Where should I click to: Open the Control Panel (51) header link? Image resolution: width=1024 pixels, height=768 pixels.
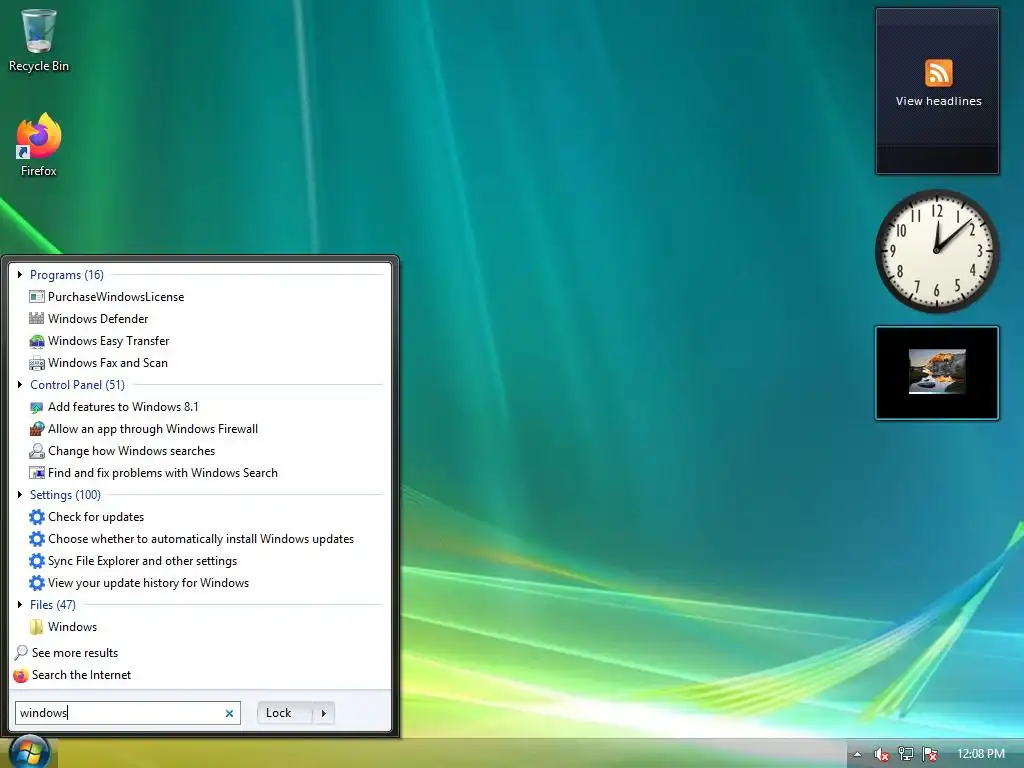point(77,385)
